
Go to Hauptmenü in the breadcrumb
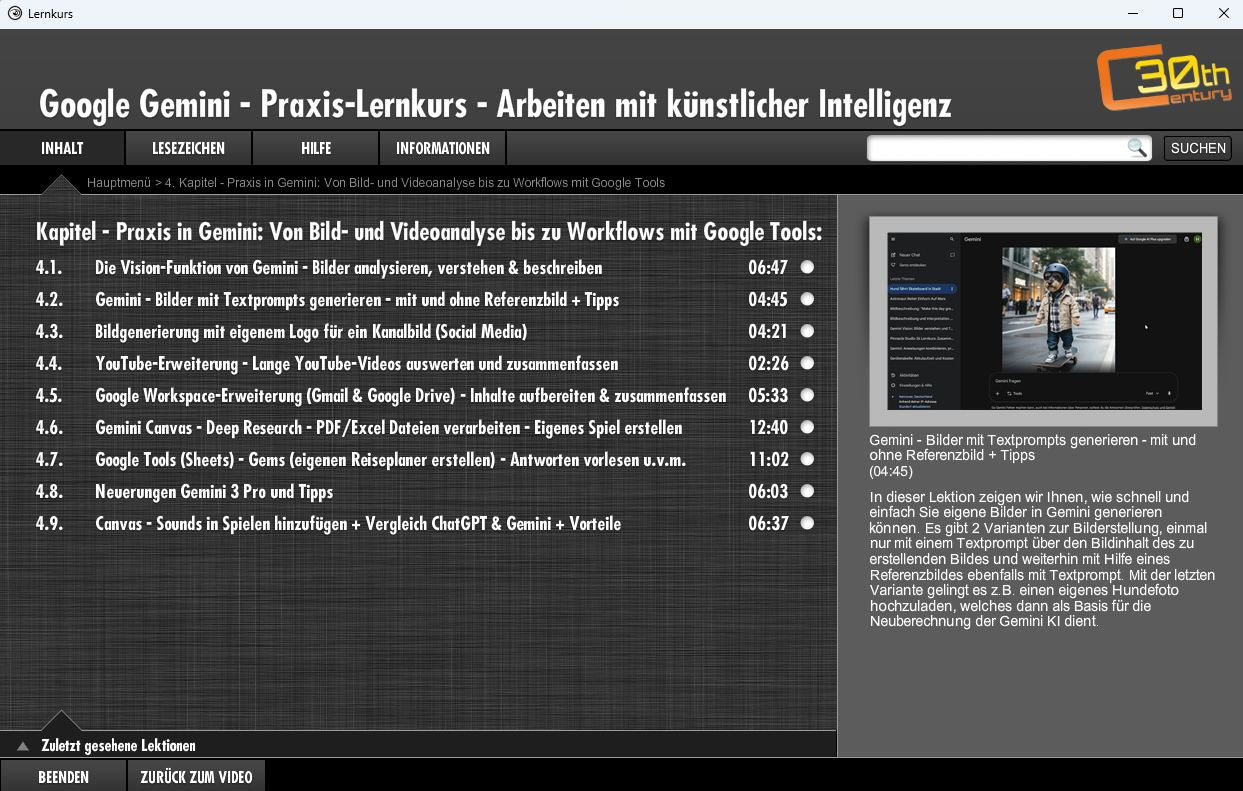(118, 183)
